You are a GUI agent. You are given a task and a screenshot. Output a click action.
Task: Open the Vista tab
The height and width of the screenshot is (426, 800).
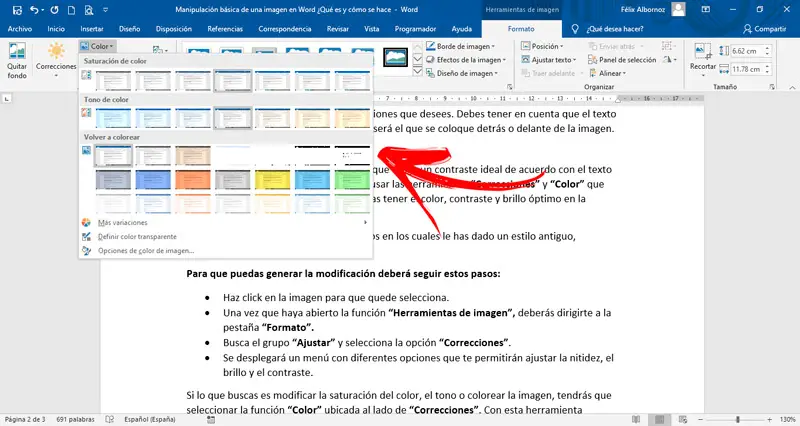pyautogui.click(x=371, y=29)
